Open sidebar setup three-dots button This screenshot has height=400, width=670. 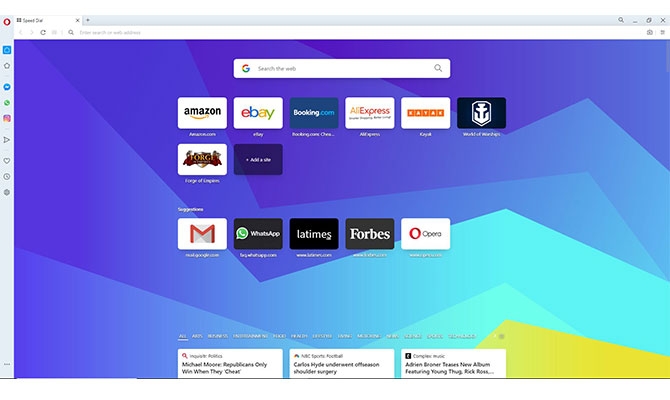point(7,364)
